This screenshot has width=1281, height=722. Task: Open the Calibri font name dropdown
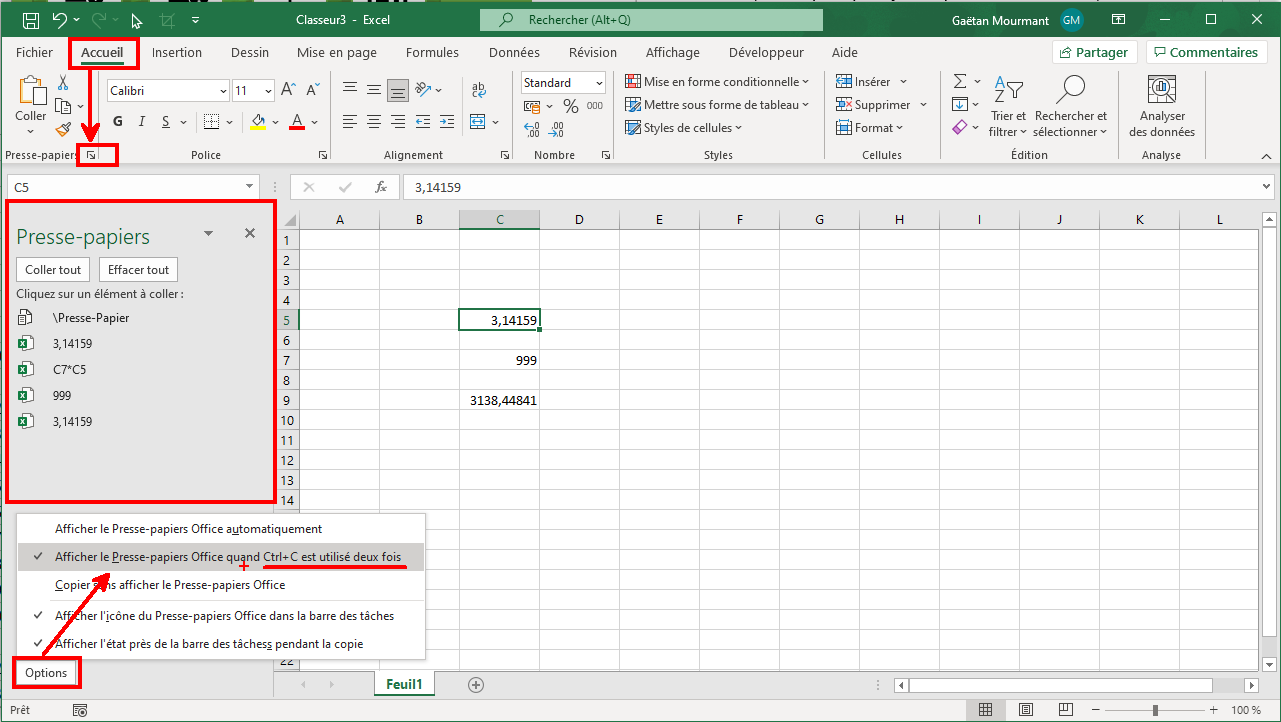223,91
